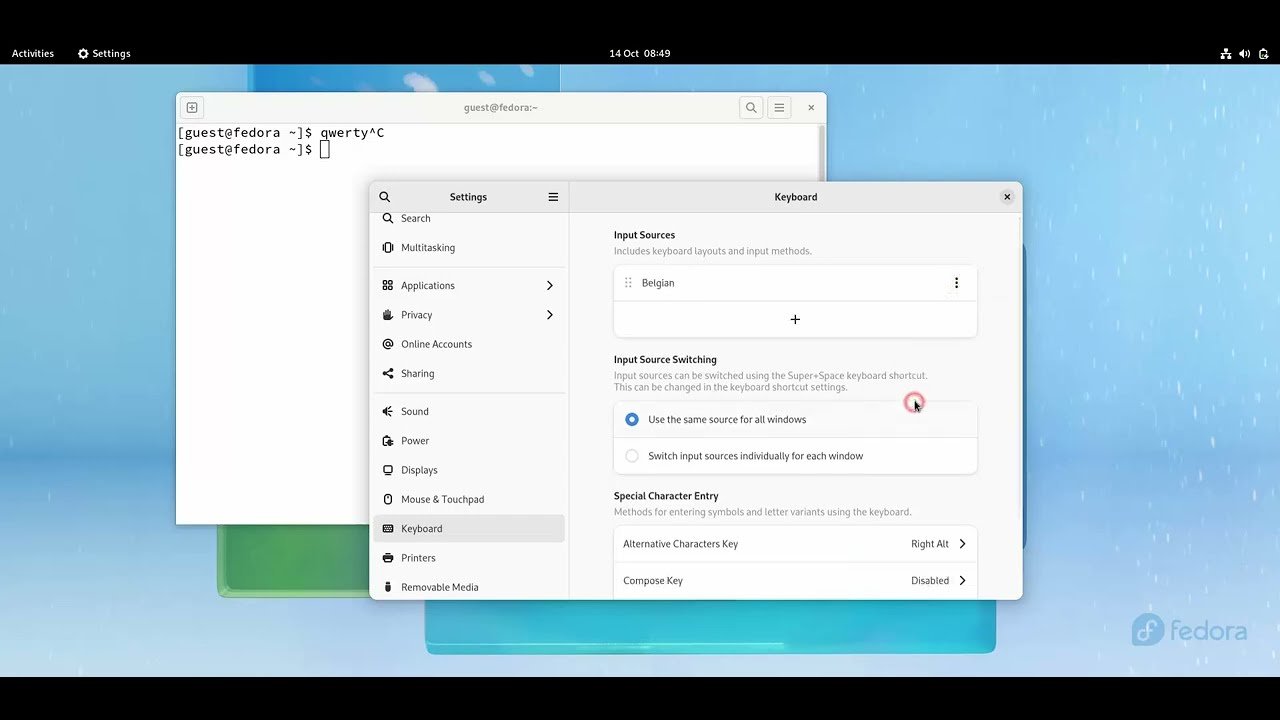The width and height of the screenshot is (1280, 720).
Task: Open Compose Key chevron
Action: point(962,580)
